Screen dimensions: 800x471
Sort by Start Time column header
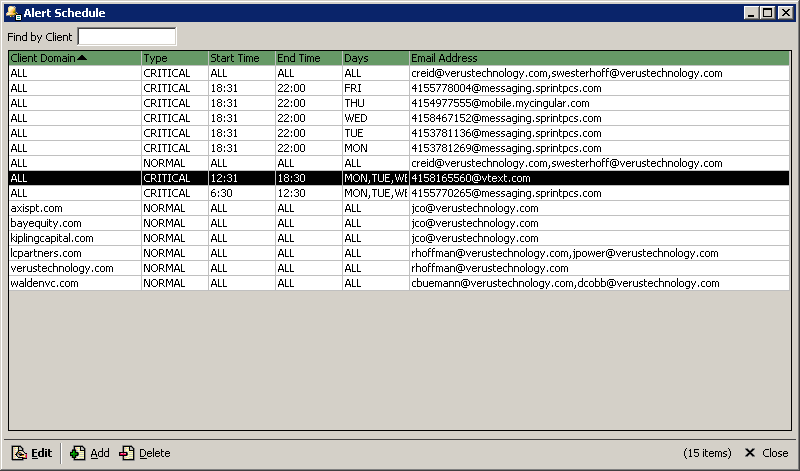pos(241,58)
